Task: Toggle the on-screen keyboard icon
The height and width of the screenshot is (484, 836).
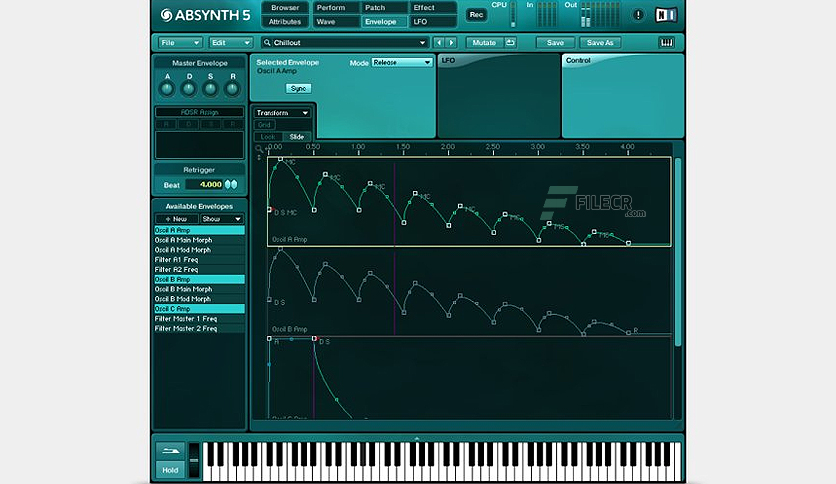Action: (666, 43)
